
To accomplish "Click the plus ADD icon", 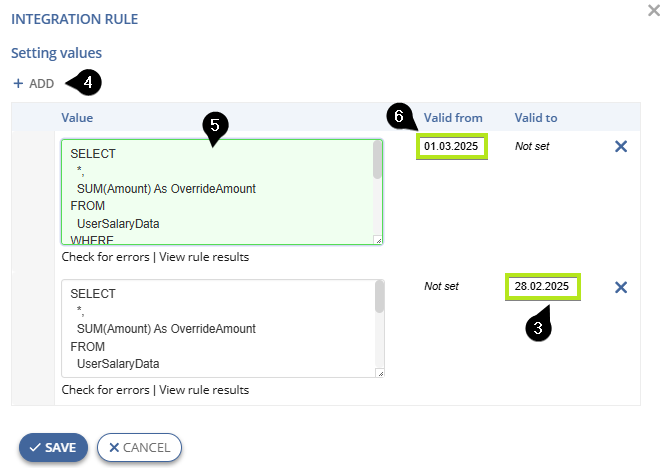I will pyautogui.click(x=18, y=83).
